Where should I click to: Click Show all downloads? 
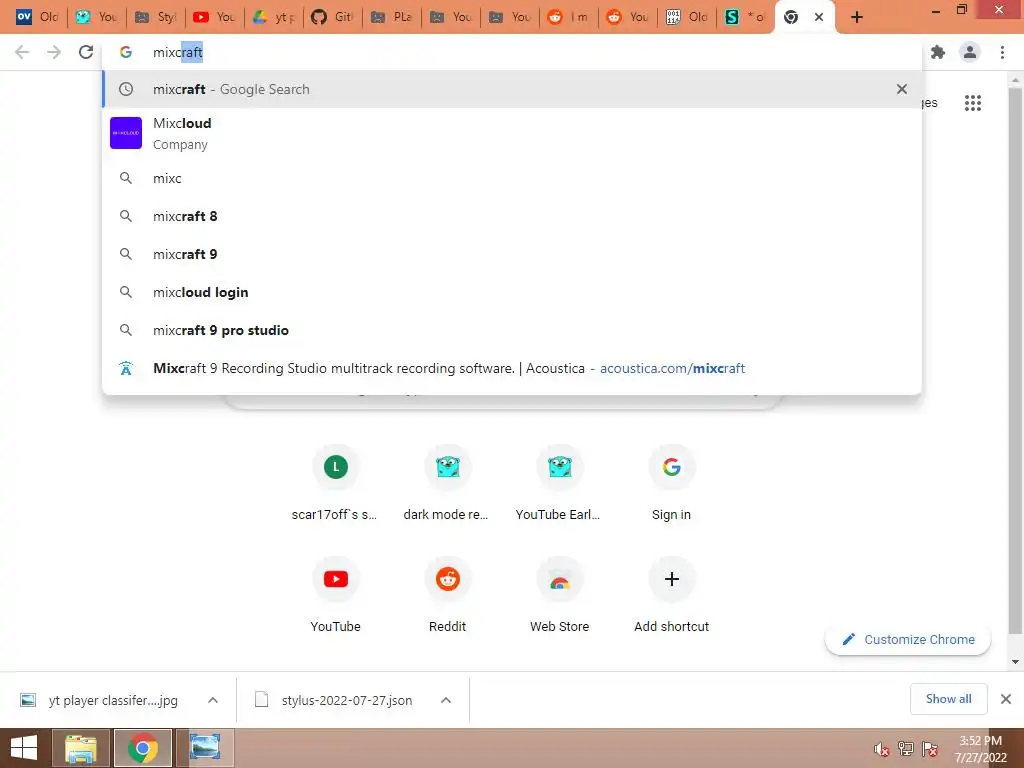[948, 699]
